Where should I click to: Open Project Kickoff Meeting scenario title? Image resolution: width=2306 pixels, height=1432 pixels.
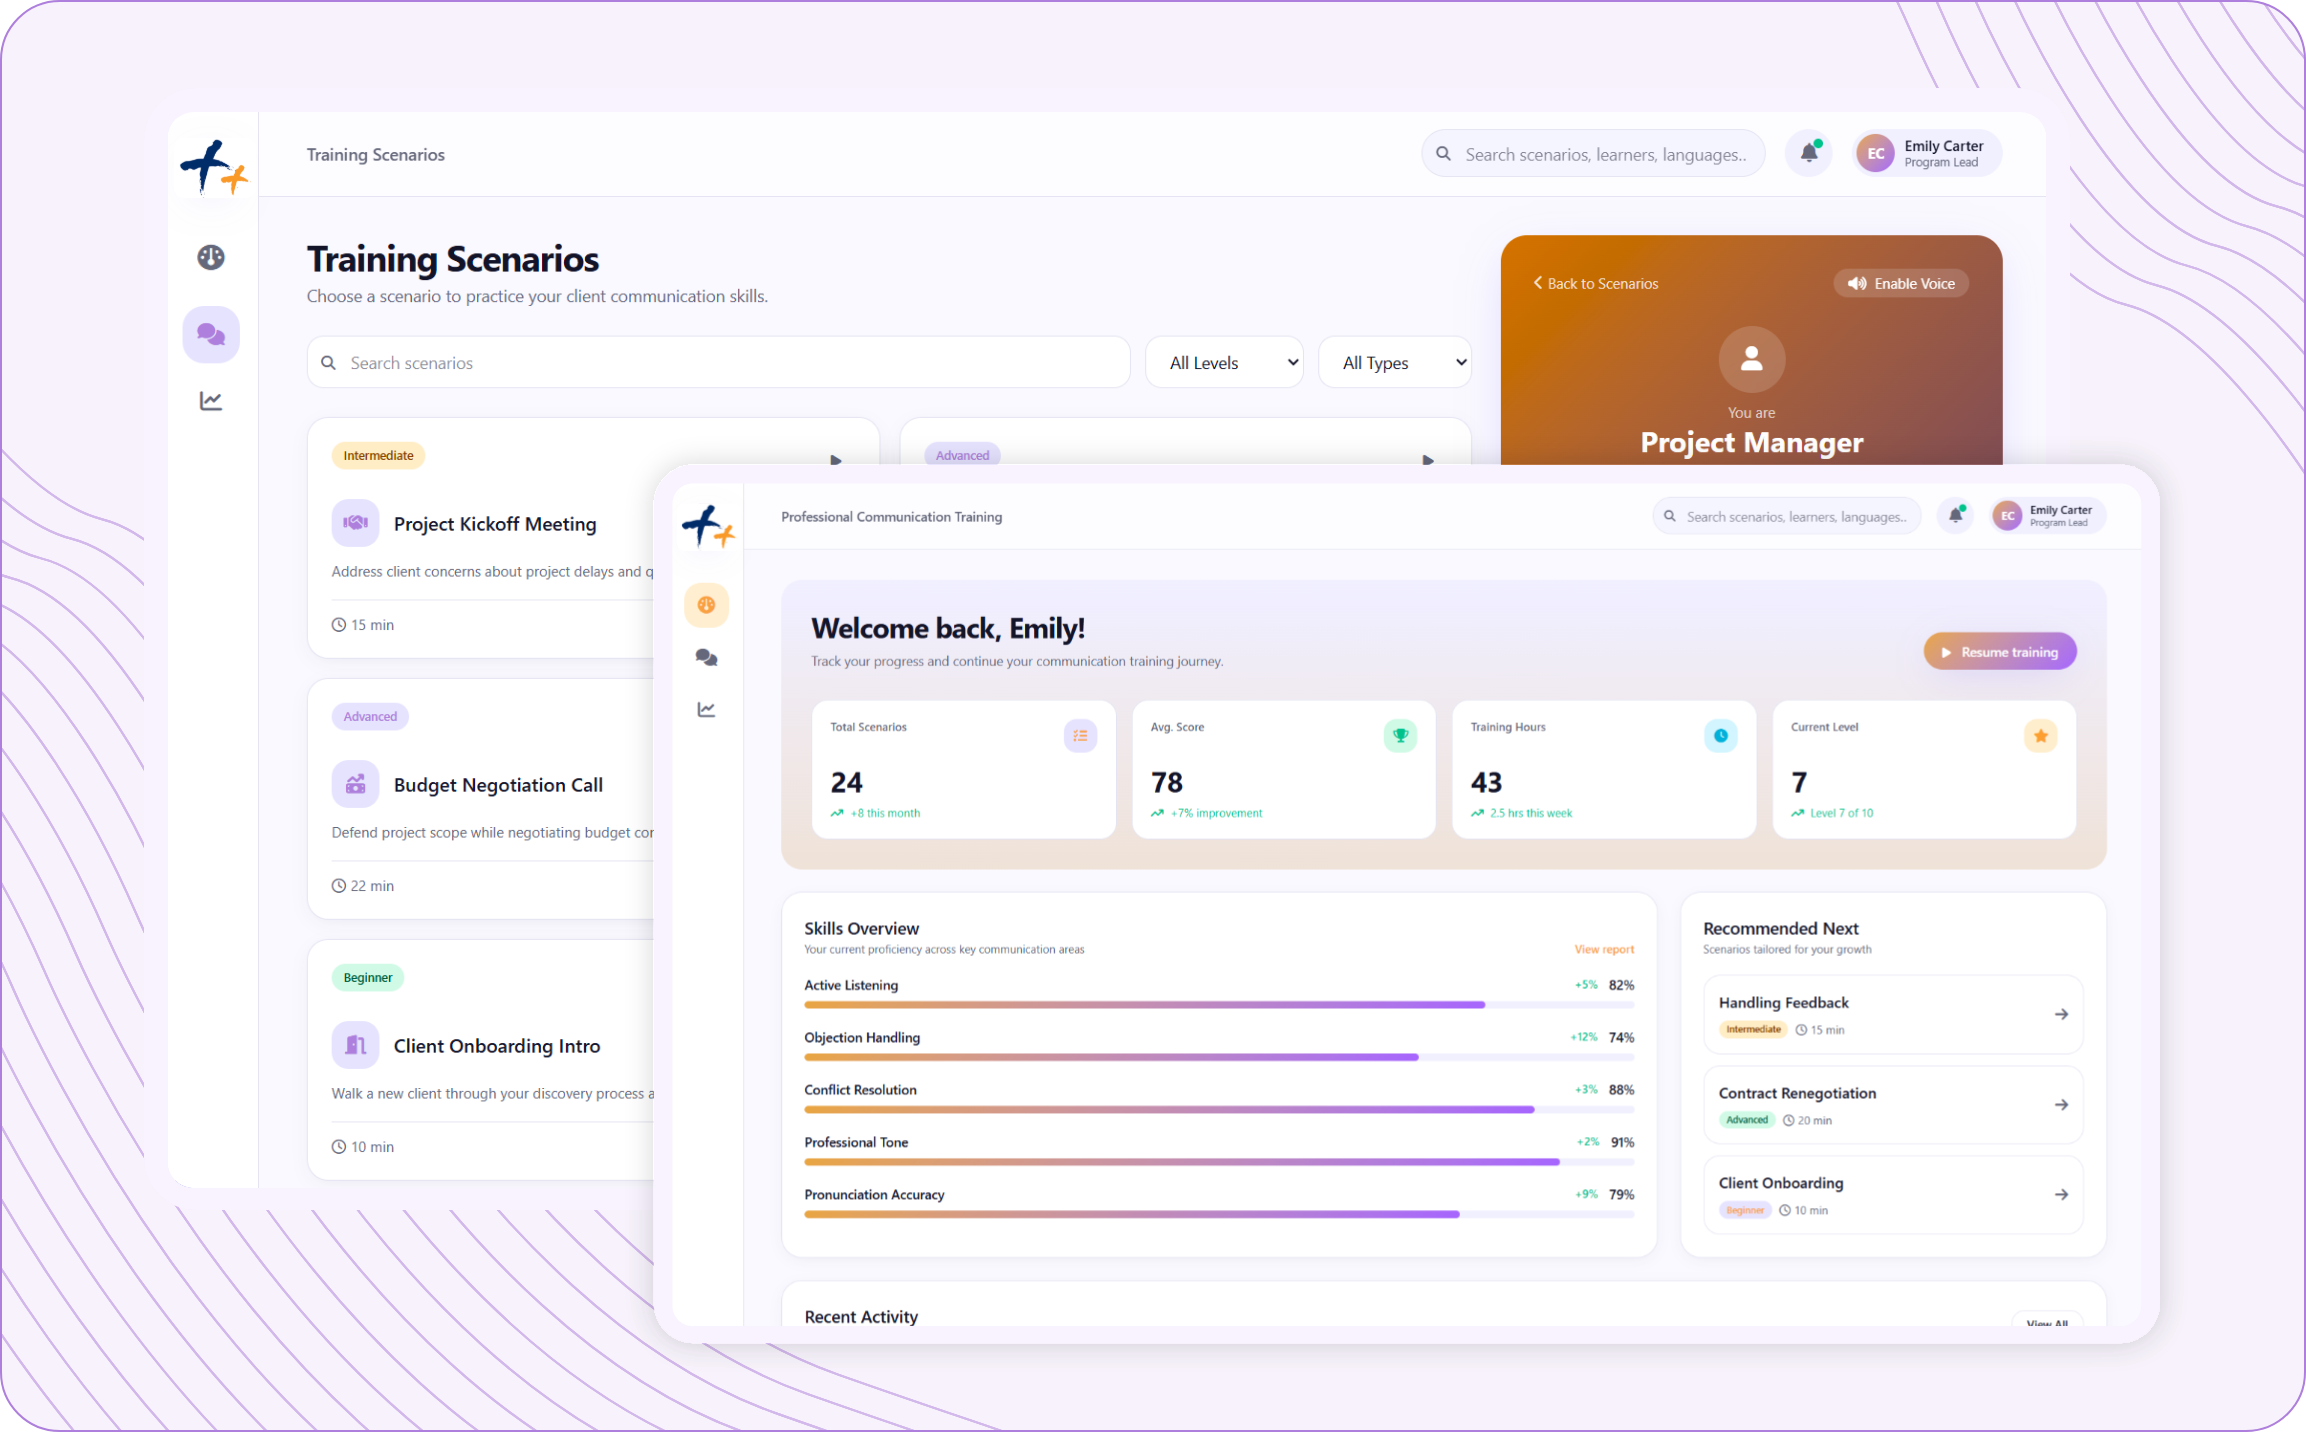click(495, 524)
